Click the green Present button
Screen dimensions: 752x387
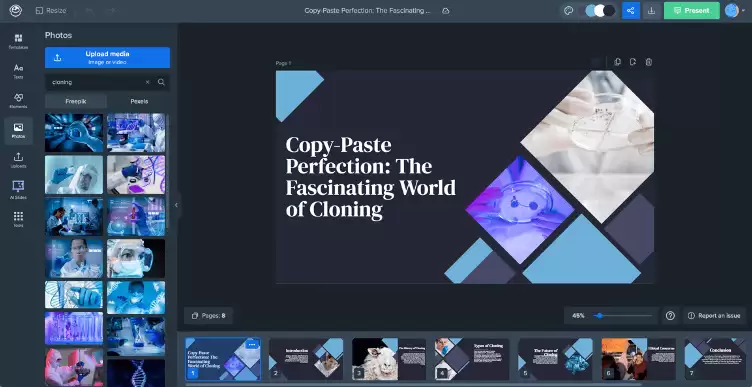click(692, 11)
